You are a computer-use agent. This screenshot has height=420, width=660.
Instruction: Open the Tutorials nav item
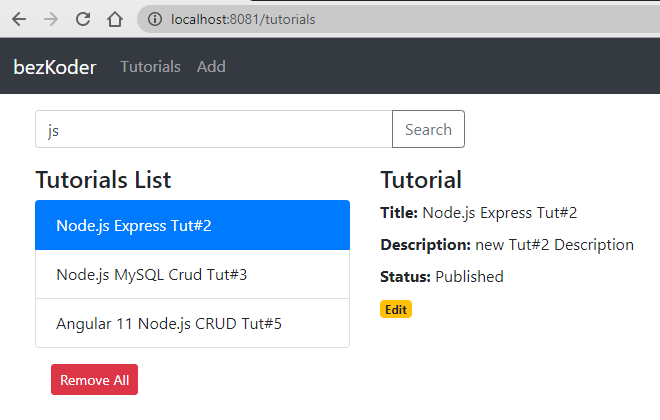[150, 67]
